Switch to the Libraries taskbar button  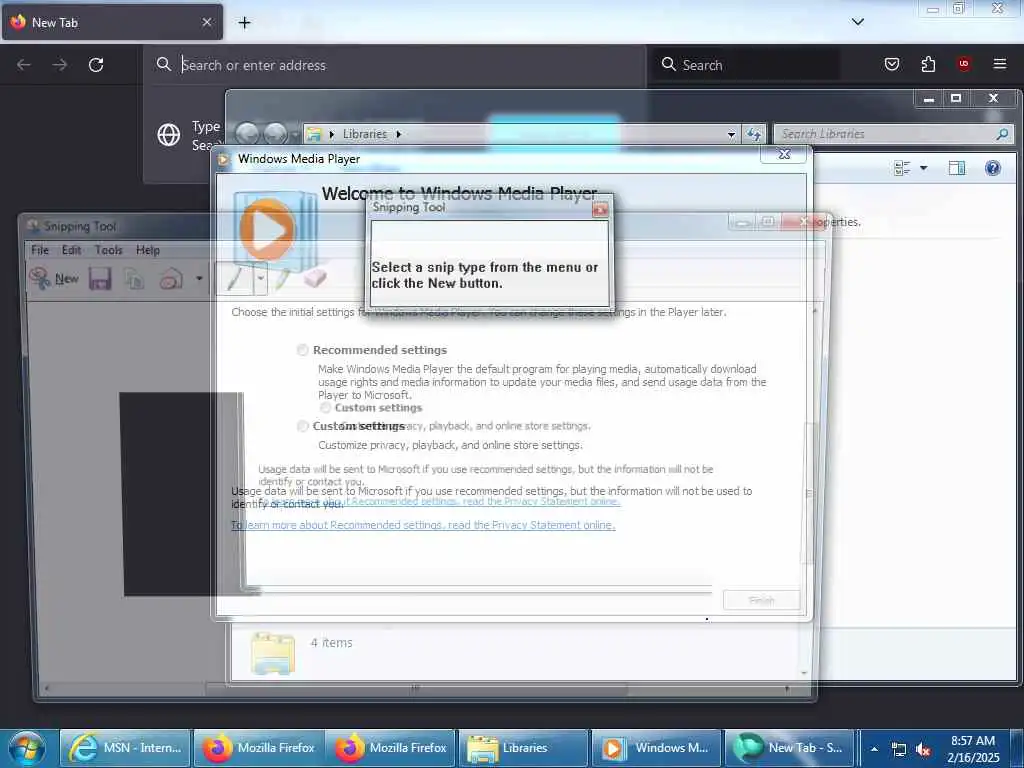pos(524,748)
